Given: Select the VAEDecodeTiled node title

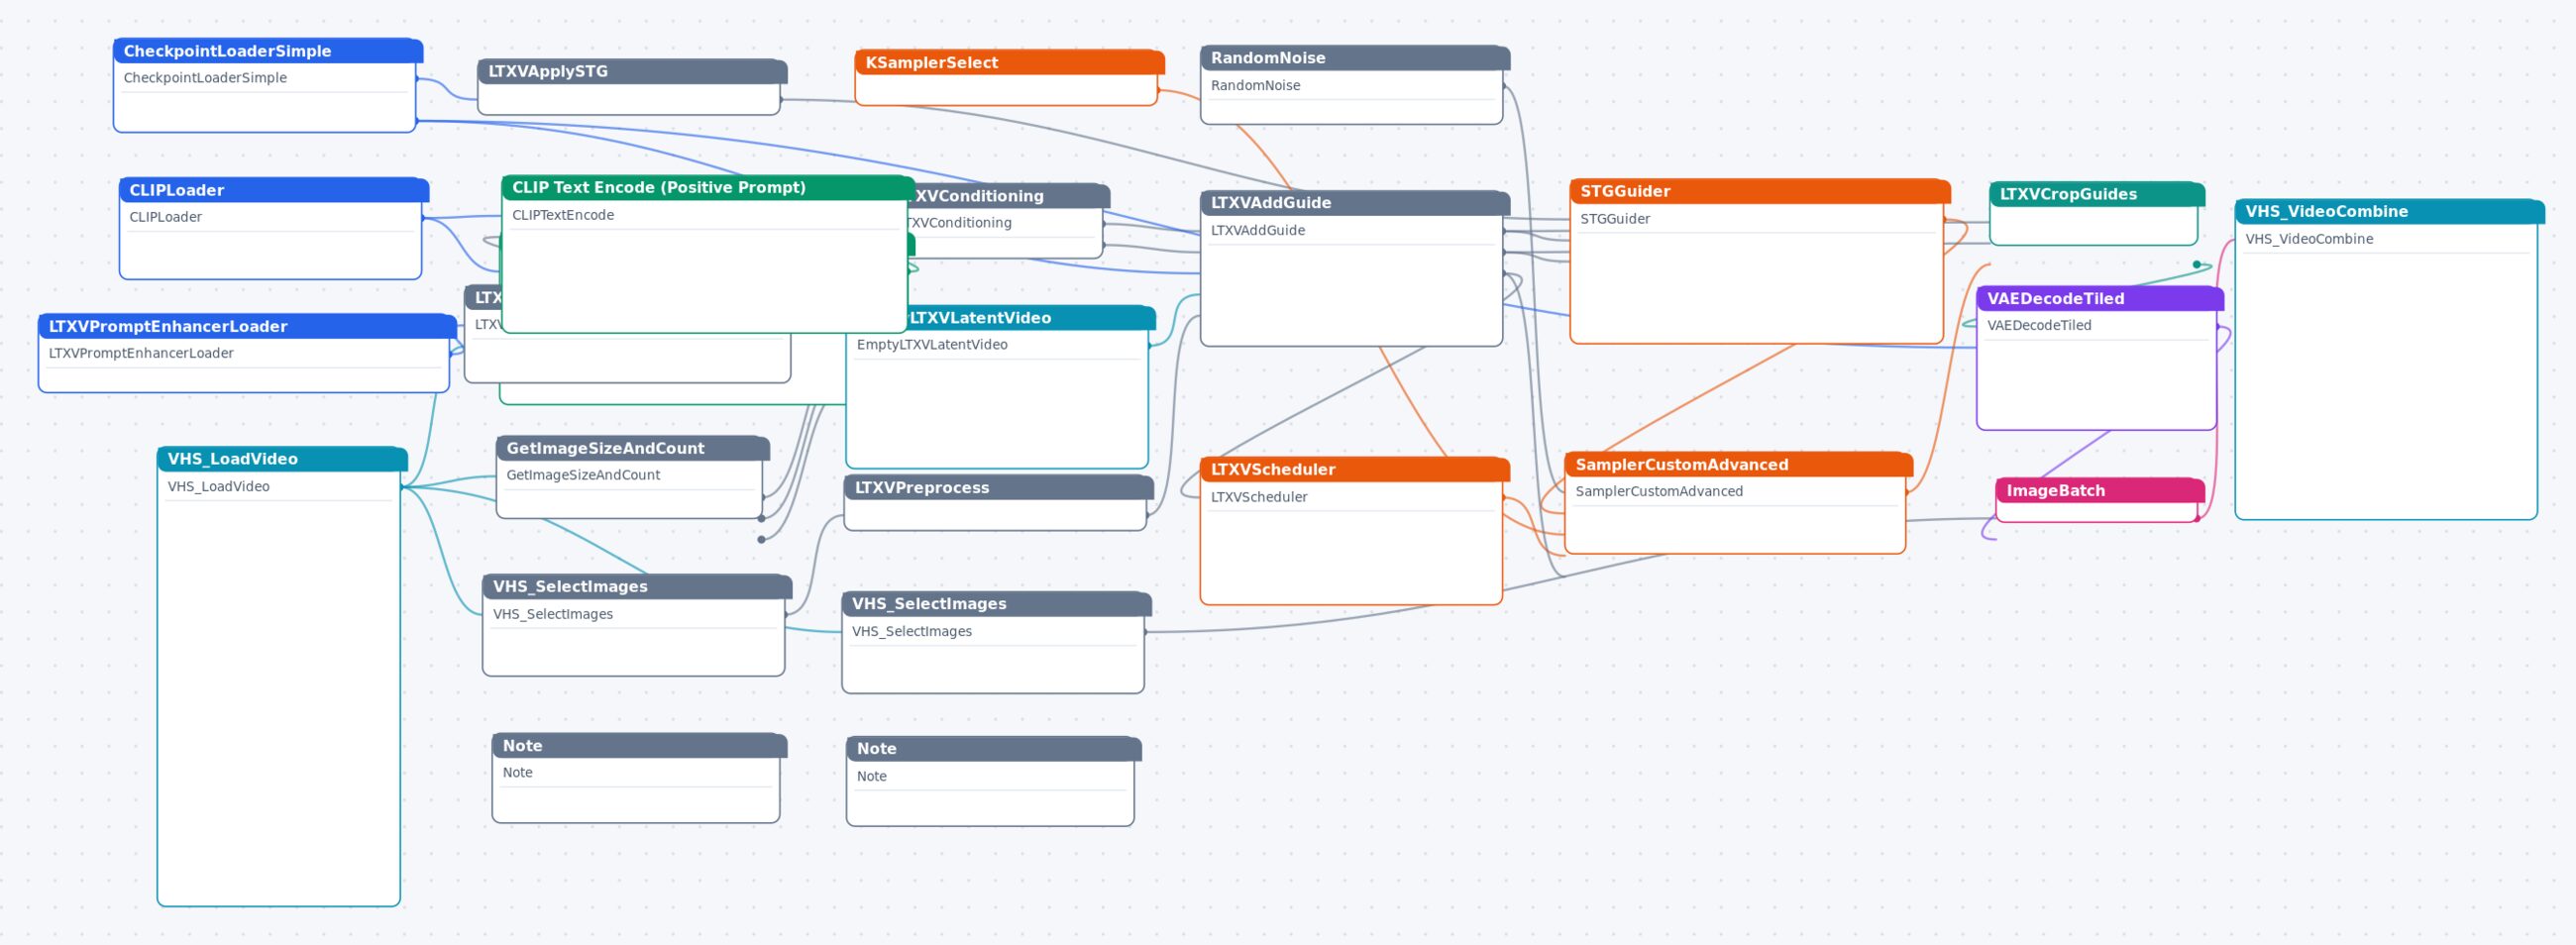Looking at the screenshot, I should 2055,298.
